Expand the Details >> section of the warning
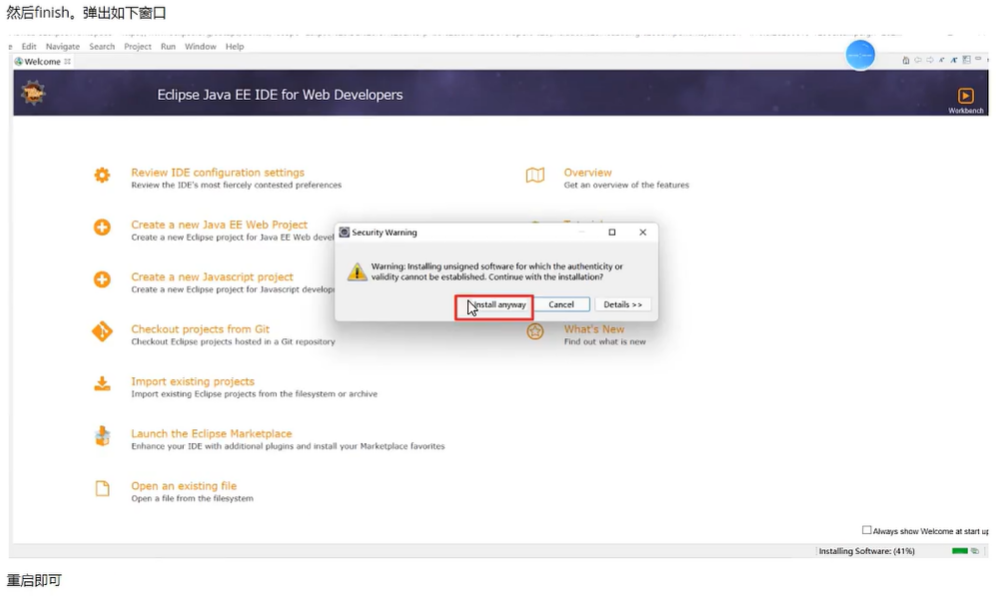Screen dimensions: 996x596 622,304
